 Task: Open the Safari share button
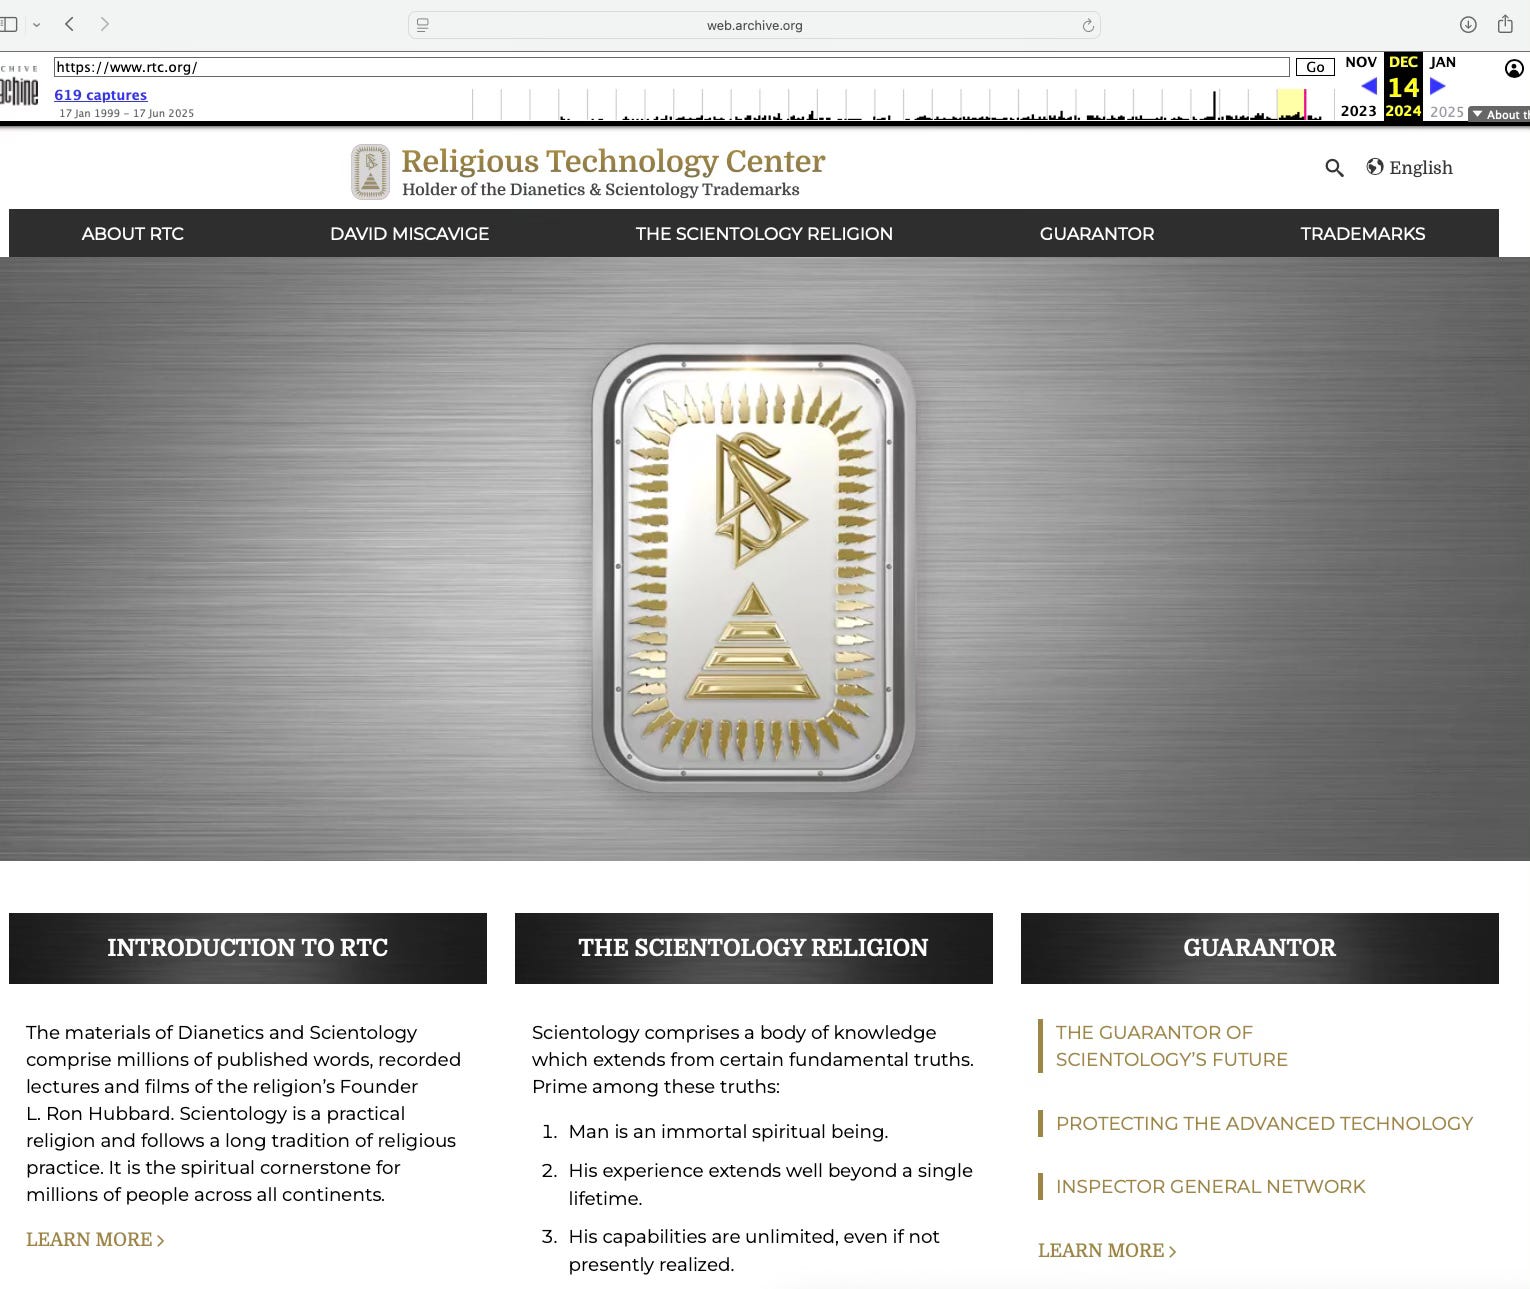point(1505,24)
